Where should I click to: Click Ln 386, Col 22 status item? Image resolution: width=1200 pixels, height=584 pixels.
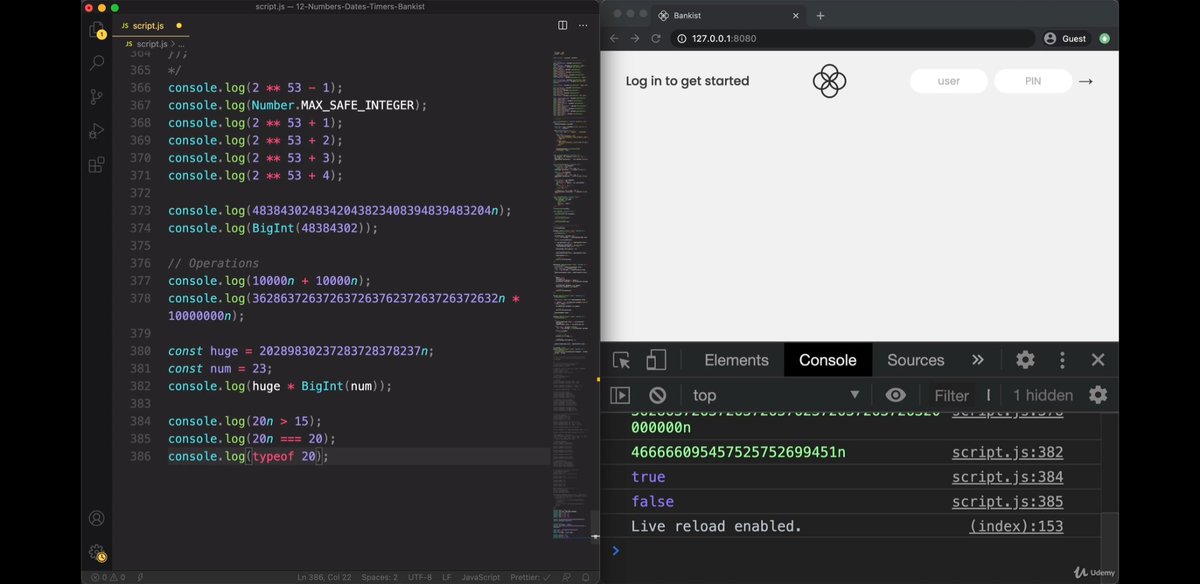click(x=325, y=577)
